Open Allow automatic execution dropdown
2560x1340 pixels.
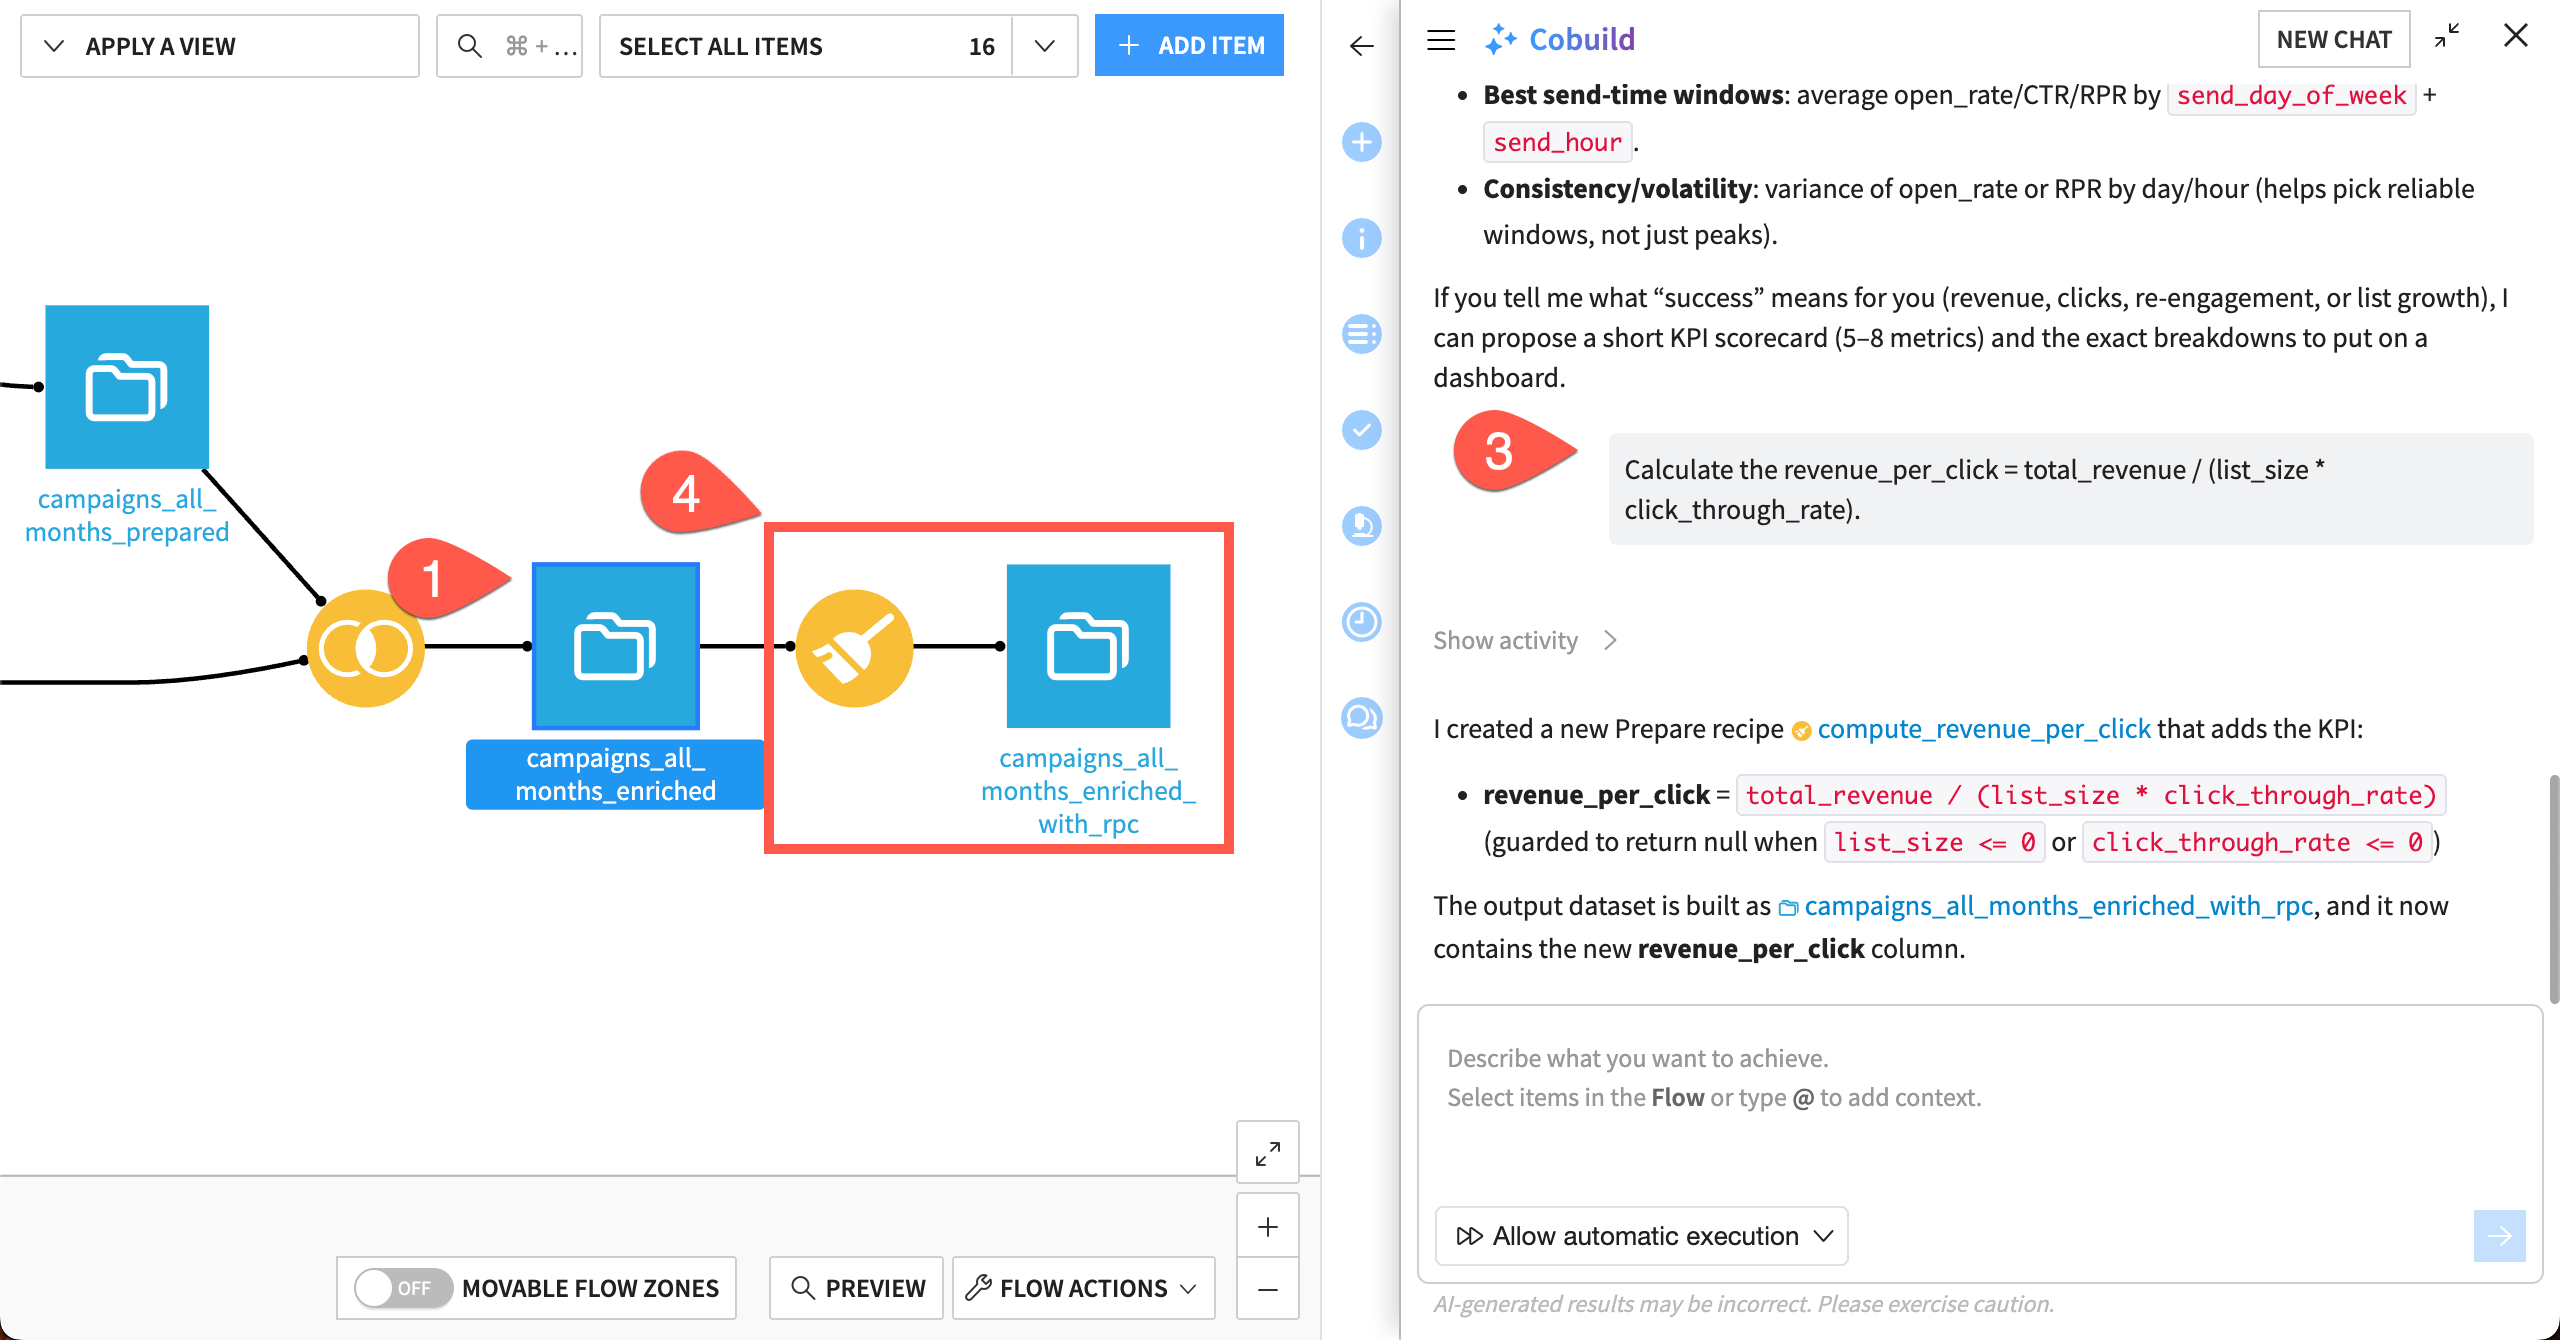click(x=1641, y=1236)
